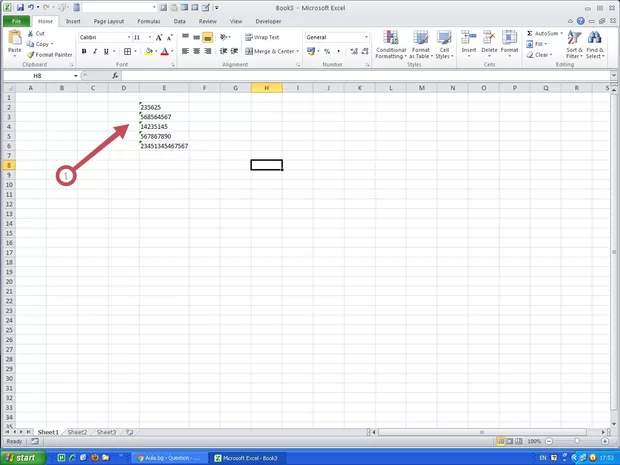Viewport: 620px width, 465px height.
Task: Click the Windows Start button
Action: tap(20, 457)
